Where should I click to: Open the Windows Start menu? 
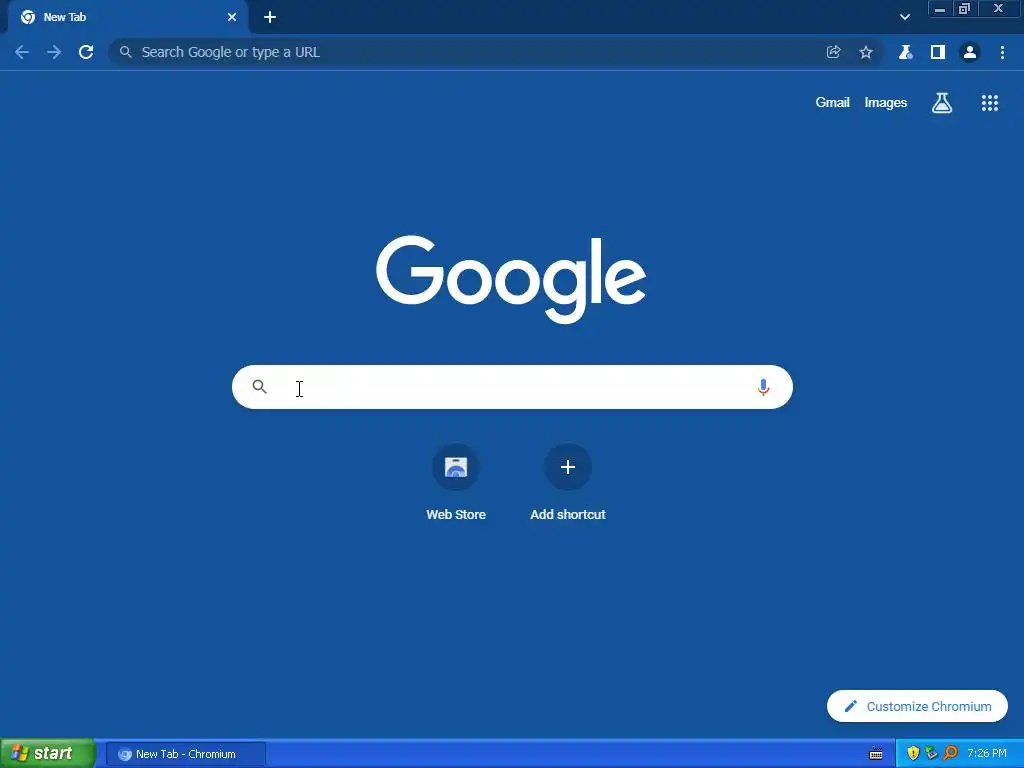click(48, 754)
